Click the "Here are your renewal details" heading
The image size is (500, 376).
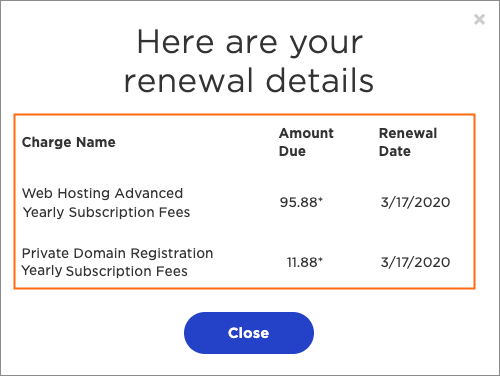pos(249,61)
